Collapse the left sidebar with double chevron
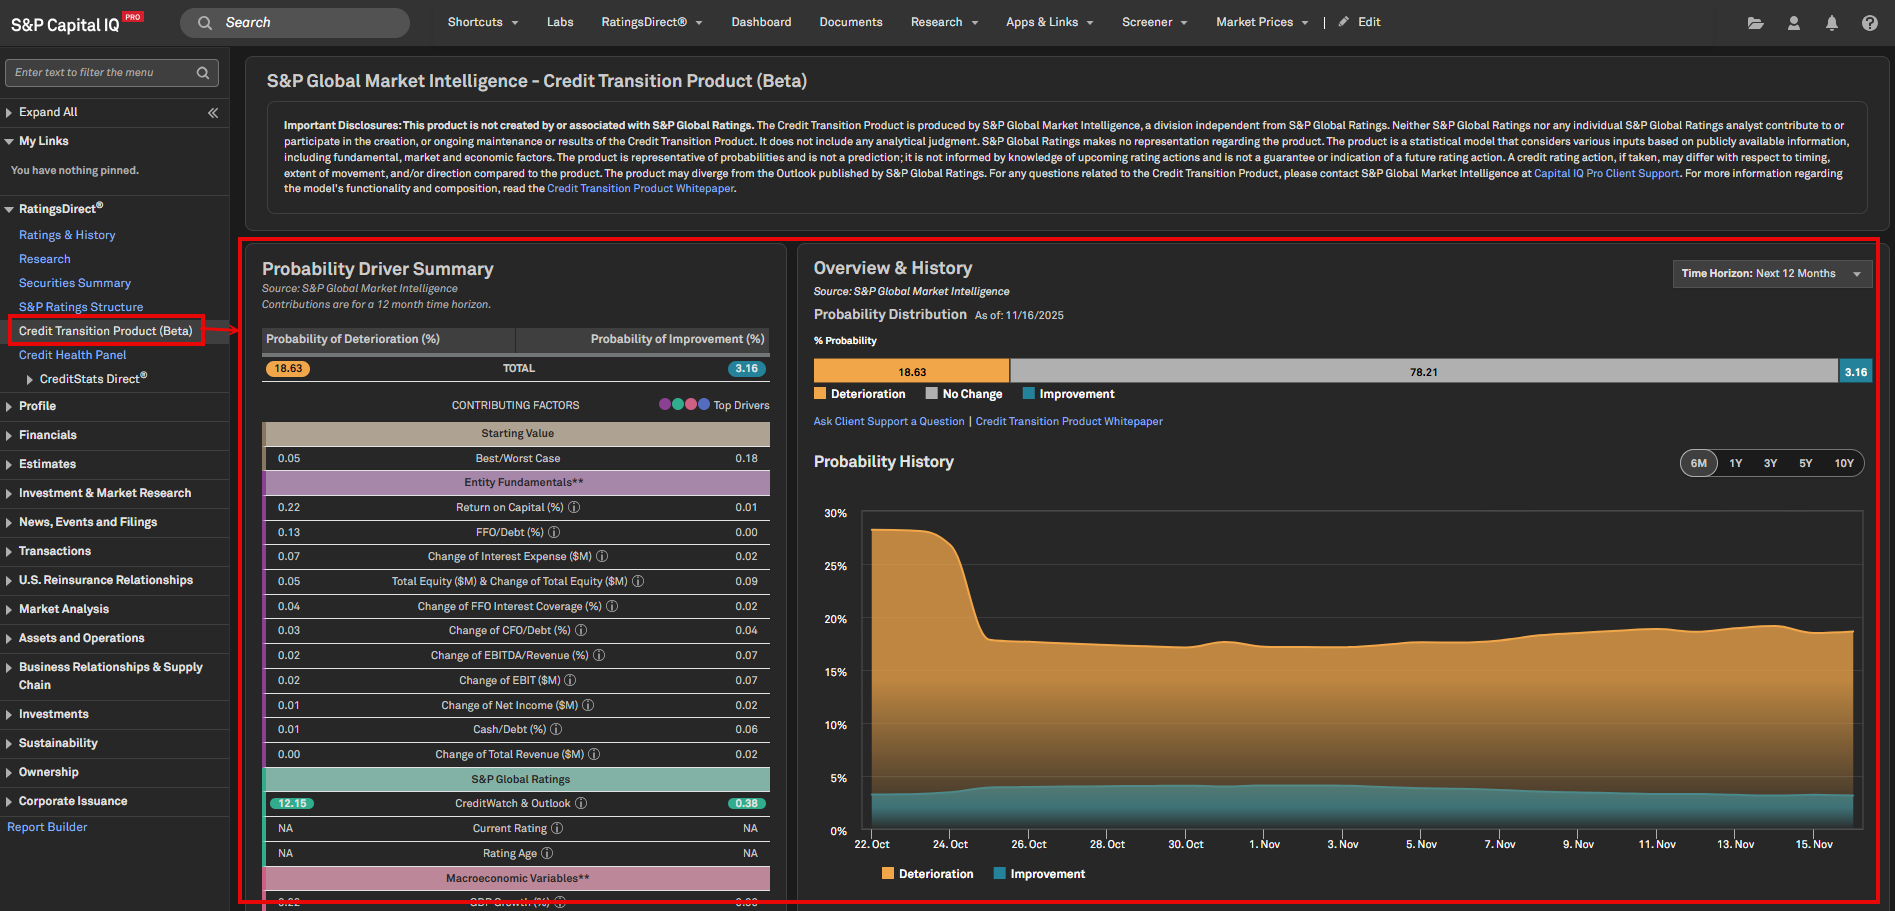 [x=213, y=113]
